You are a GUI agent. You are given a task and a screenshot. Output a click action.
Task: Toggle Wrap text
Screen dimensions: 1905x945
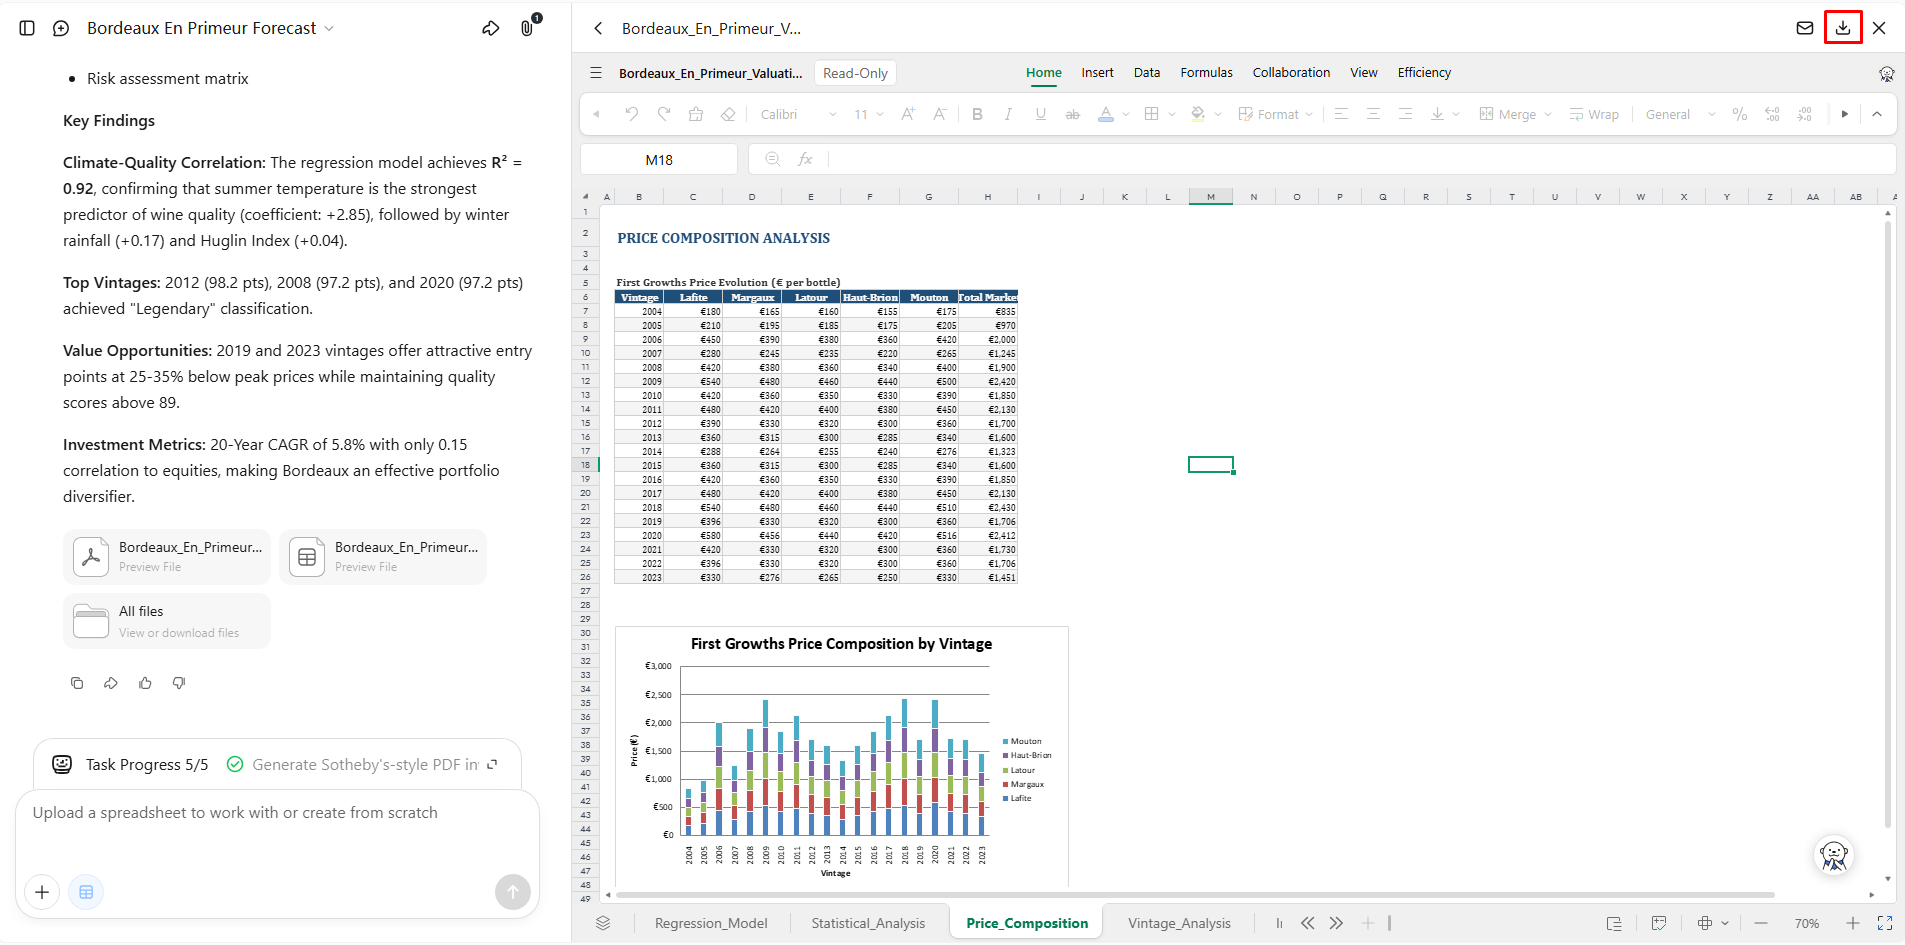click(1594, 114)
